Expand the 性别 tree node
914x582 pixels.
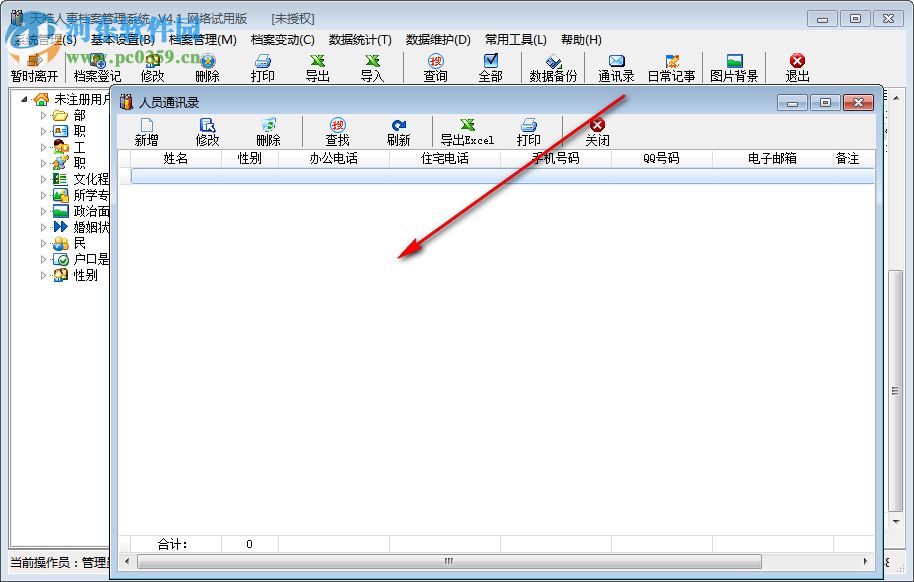coord(43,275)
